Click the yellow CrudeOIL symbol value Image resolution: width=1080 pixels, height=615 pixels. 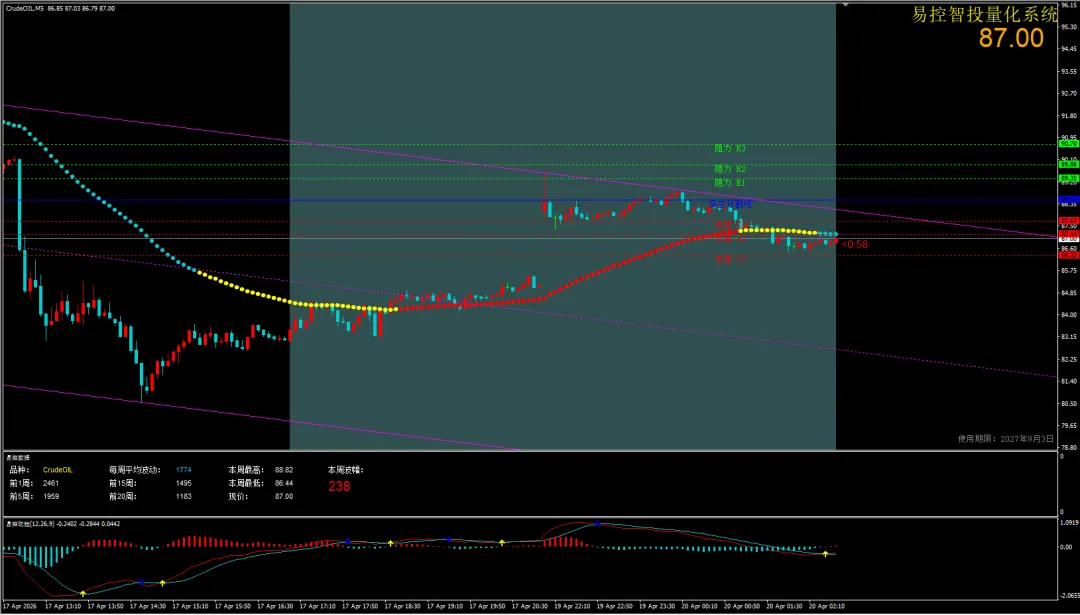[x=58, y=470]
